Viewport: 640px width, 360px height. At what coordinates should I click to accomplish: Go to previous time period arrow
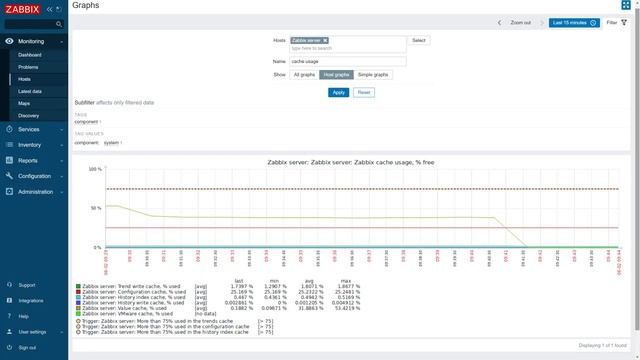click(x=499, y=23)
